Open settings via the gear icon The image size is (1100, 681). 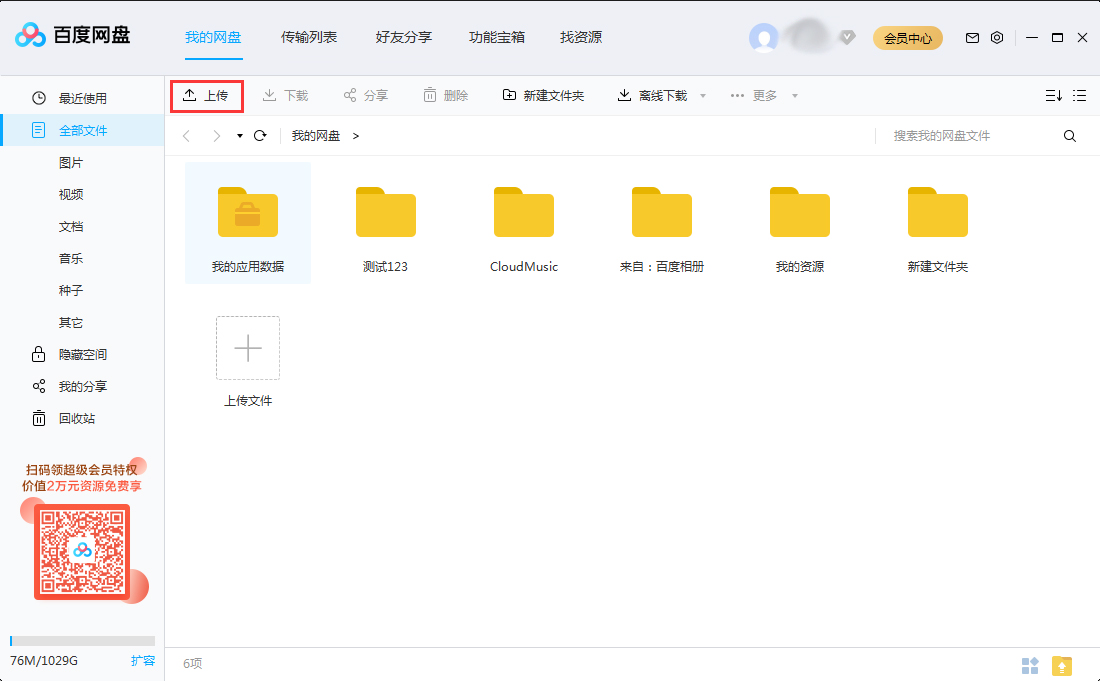pyautogui.click(x=996, y=37)
